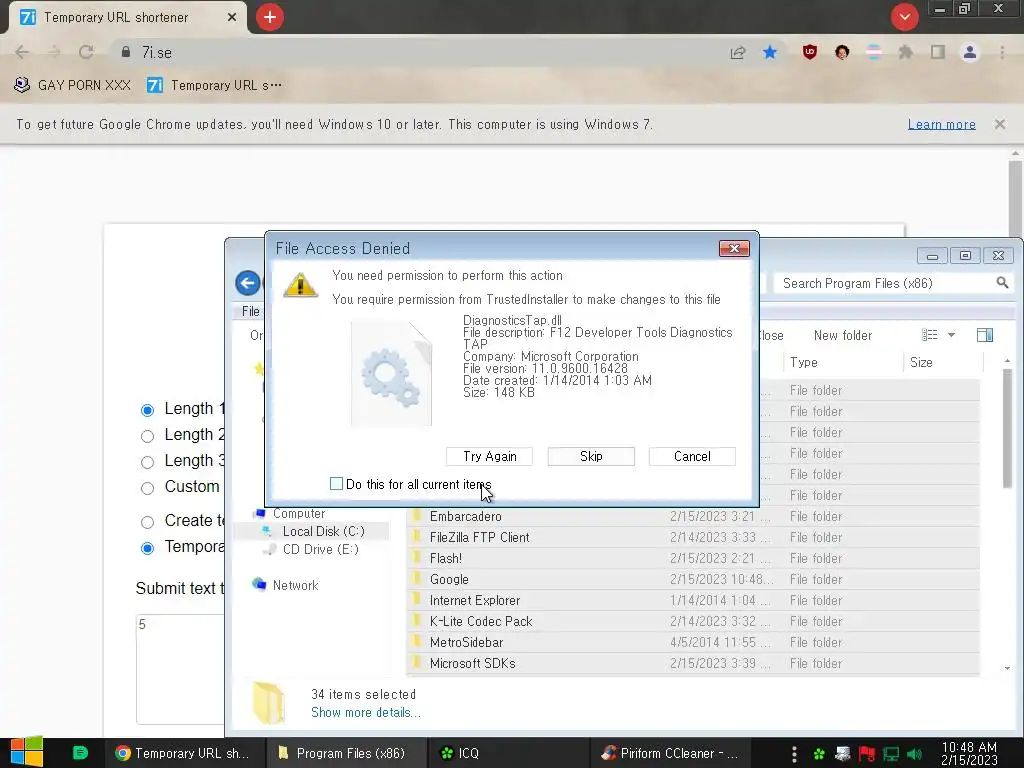Open a new browser tab with the plus button

270,17
